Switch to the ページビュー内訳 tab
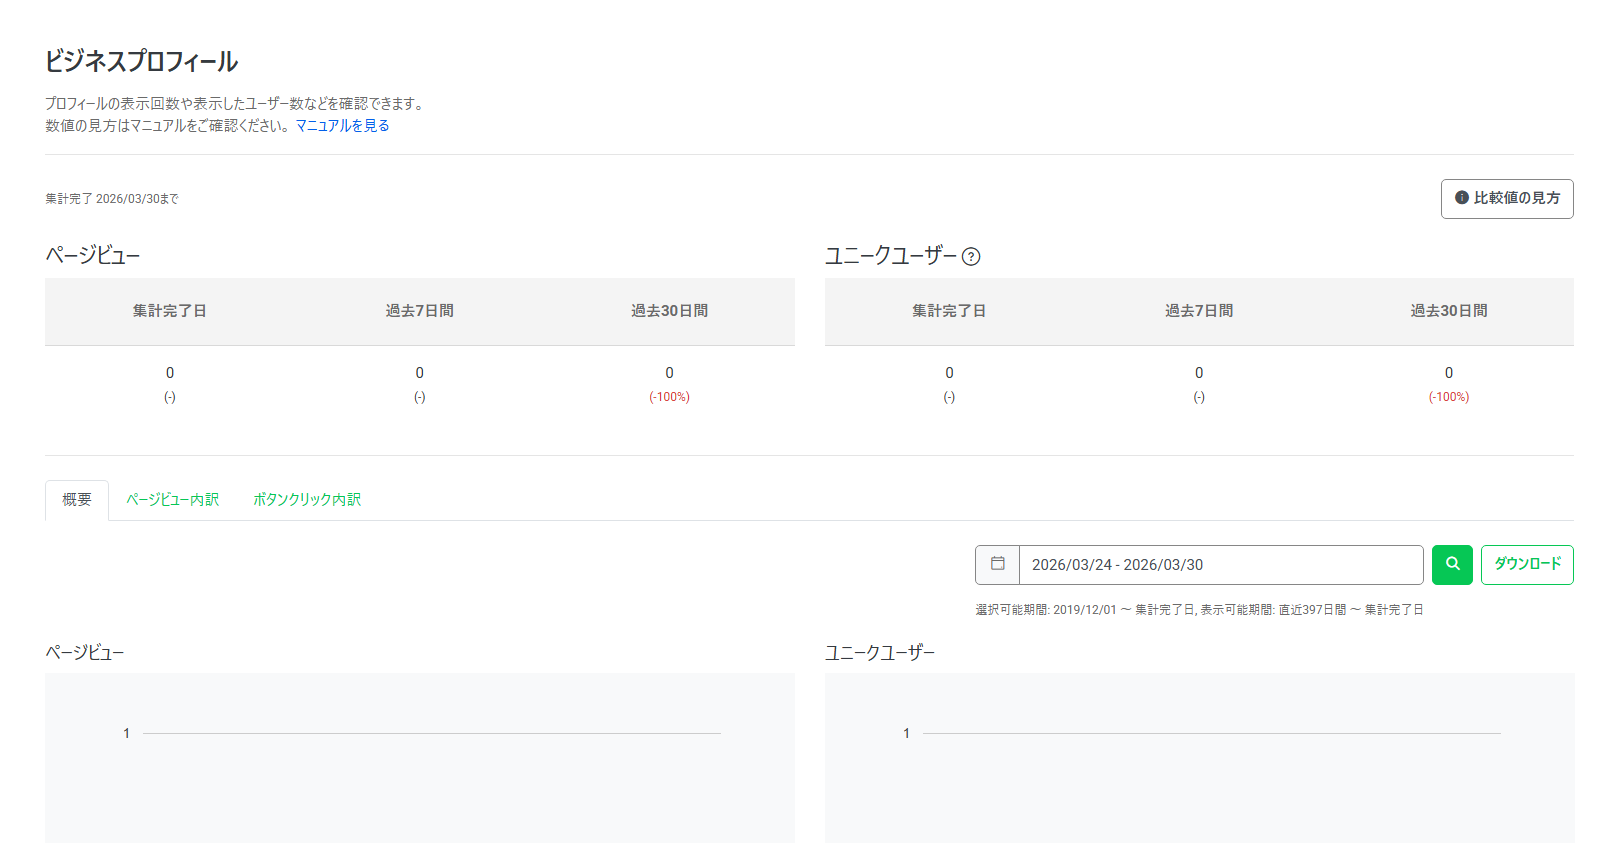This screenshot has height=843, width=1617. click(172, 500)
